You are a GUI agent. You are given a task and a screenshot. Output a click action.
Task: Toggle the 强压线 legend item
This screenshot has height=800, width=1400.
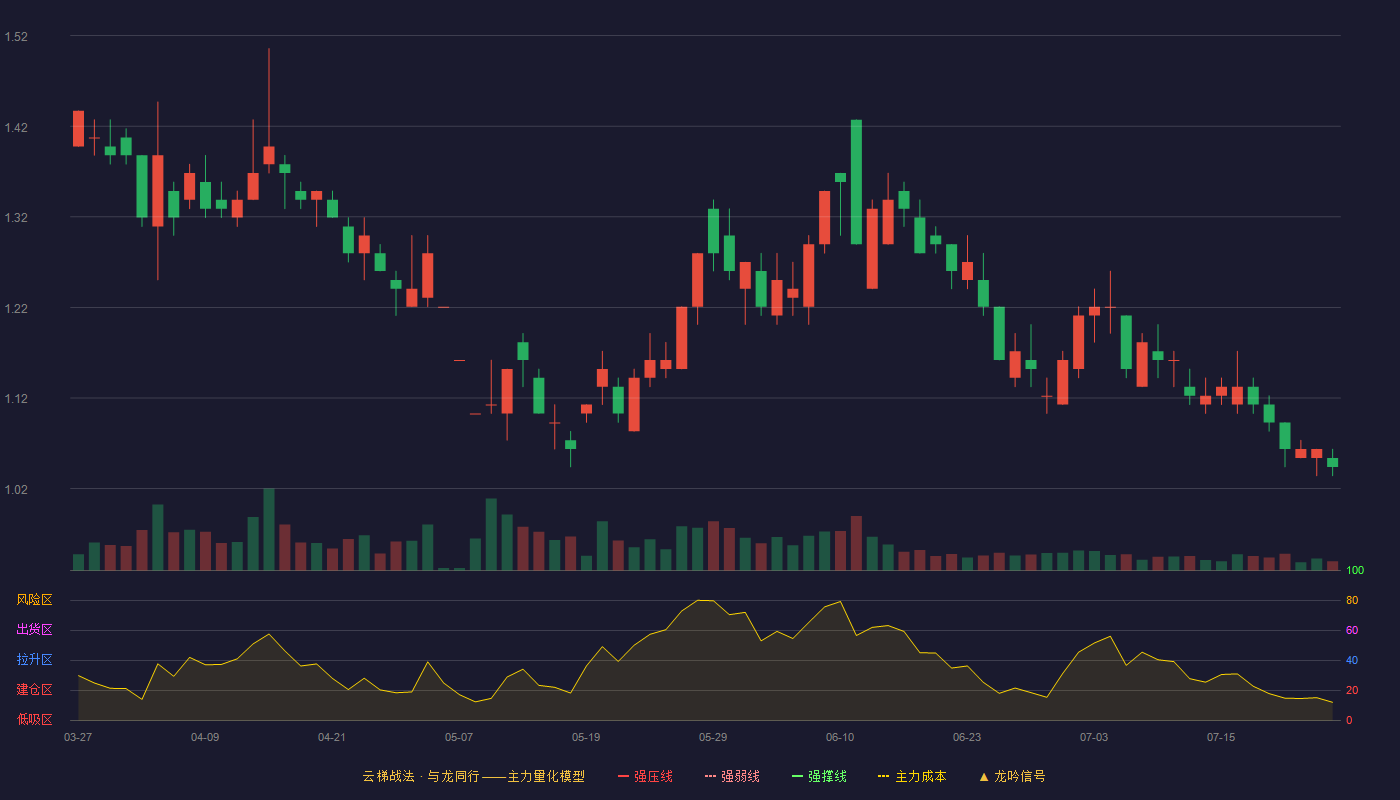tap(645, 776)
